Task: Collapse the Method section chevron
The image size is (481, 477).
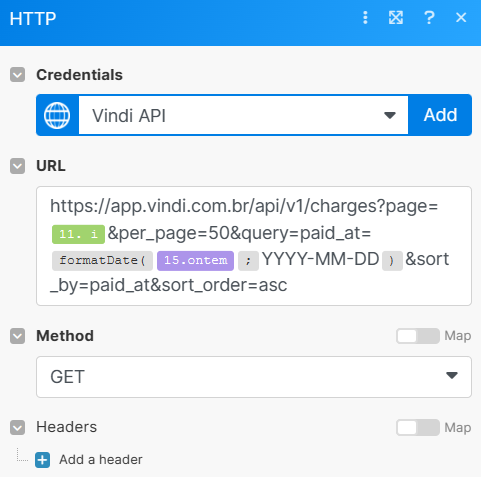Action: point(17,336)
